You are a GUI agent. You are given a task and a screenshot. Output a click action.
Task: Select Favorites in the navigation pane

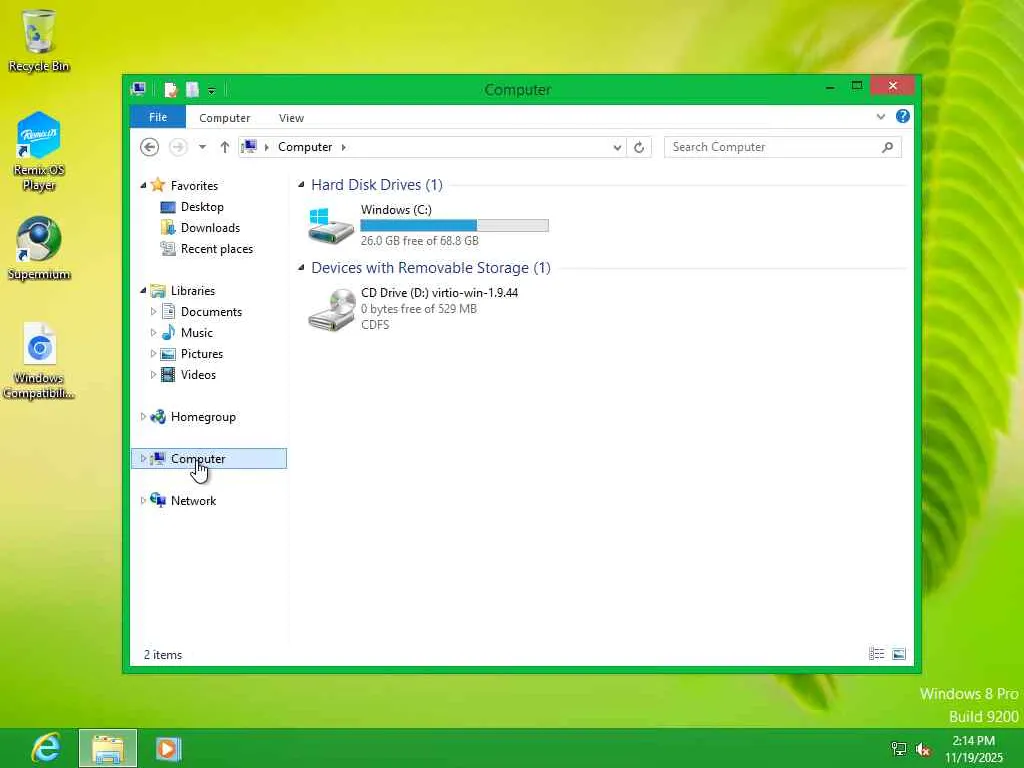194,185
